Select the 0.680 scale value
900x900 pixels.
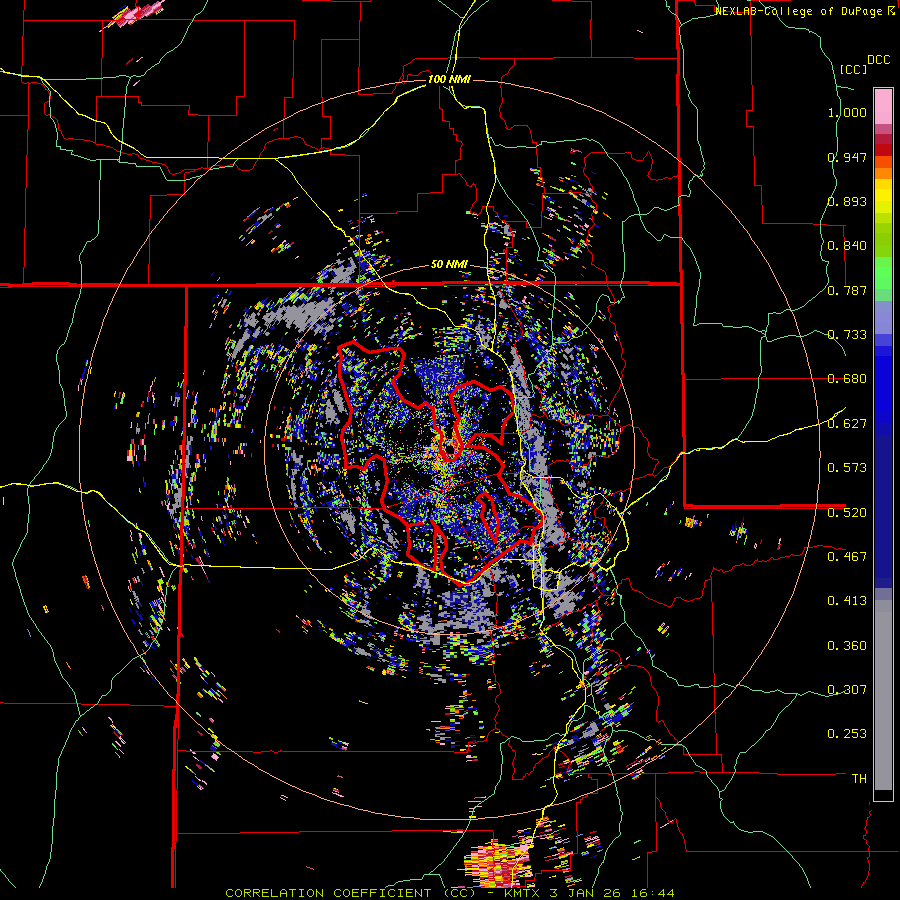click(847, 379)
